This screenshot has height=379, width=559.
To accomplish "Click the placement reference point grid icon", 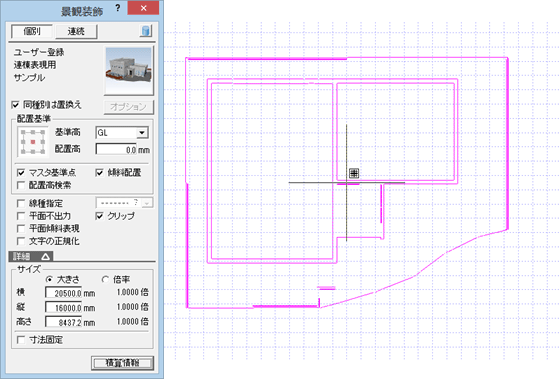I will [33, 142].
